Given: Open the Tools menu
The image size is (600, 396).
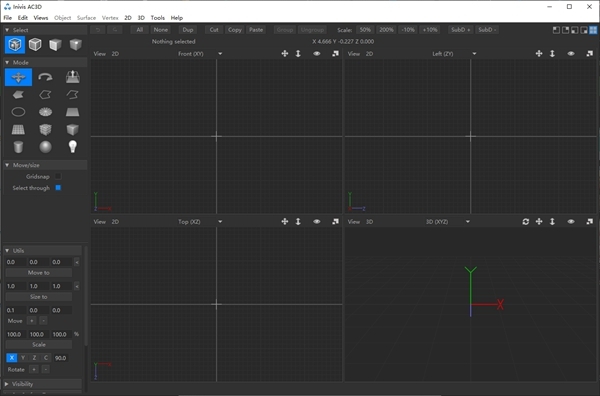Looking at the screenshot, I should (158, 18).
